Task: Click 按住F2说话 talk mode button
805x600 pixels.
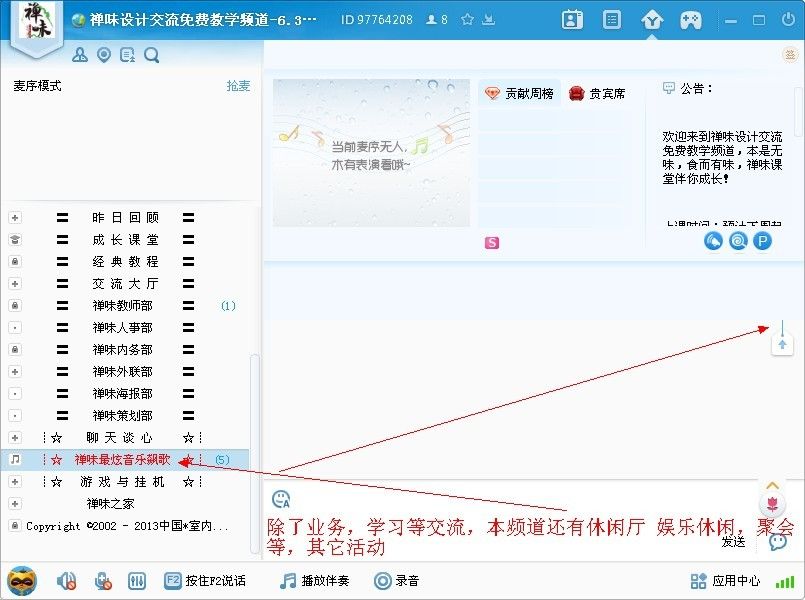Action: point(205,581)
